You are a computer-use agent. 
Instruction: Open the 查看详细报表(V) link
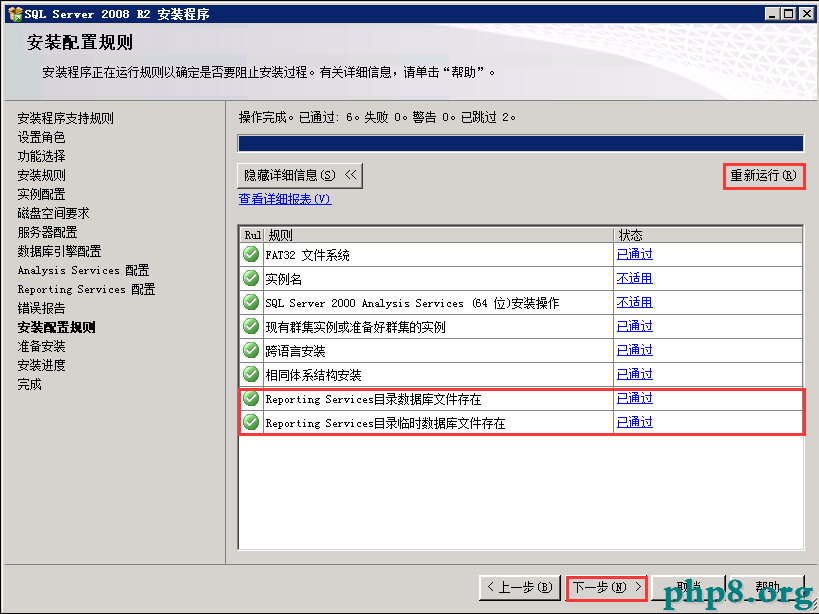(x=285, y=199)
